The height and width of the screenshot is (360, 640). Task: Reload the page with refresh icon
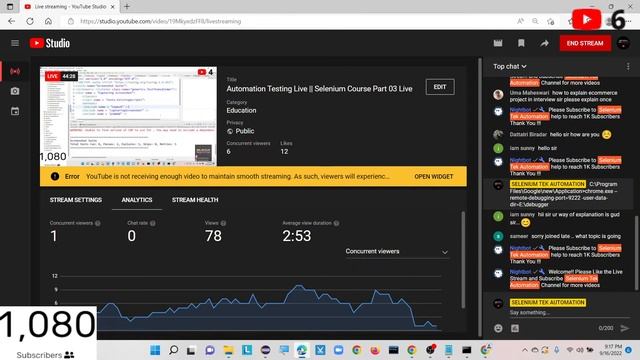point(30,21)
